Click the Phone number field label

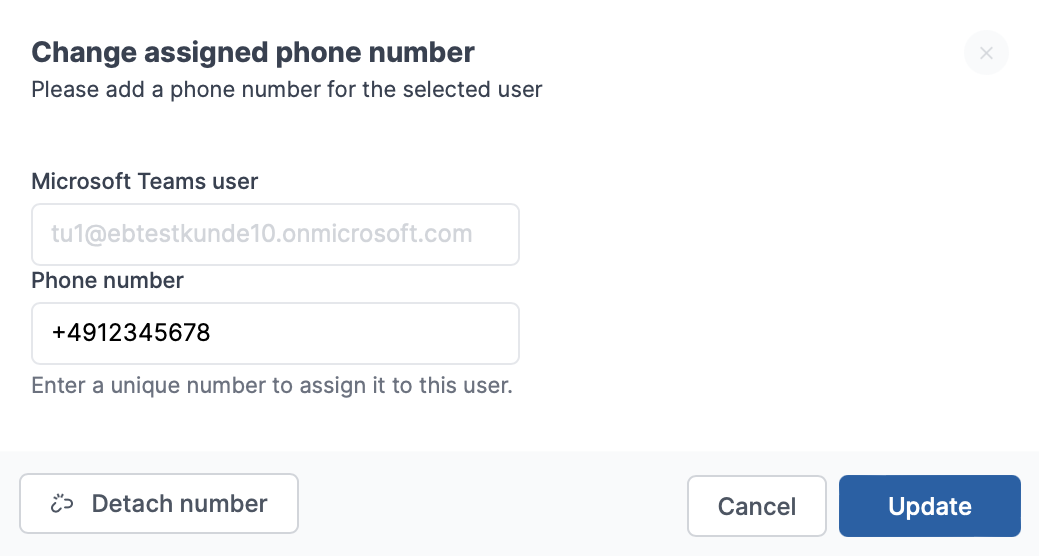tap(107, 280)
